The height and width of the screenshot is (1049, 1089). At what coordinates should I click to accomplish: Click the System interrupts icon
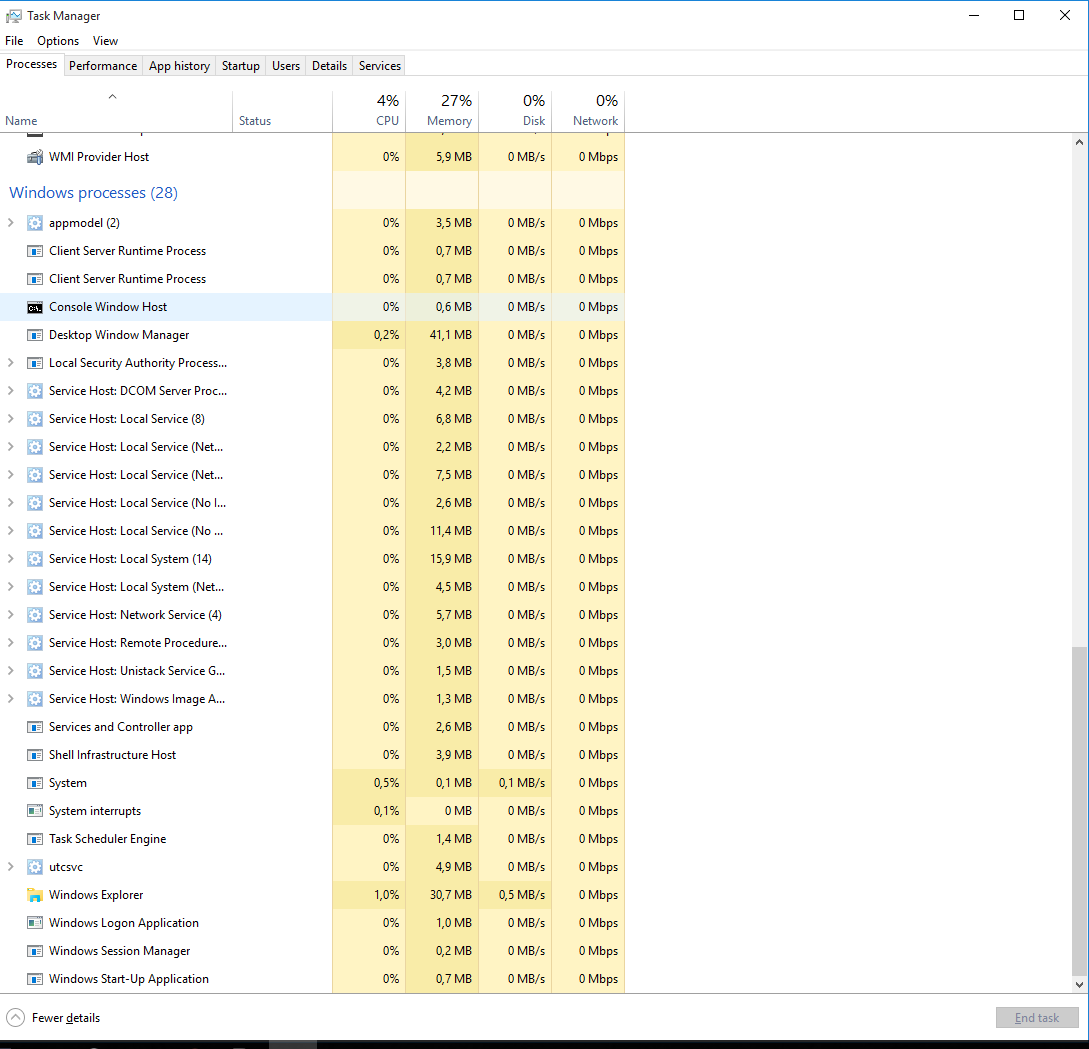[35, 811]
